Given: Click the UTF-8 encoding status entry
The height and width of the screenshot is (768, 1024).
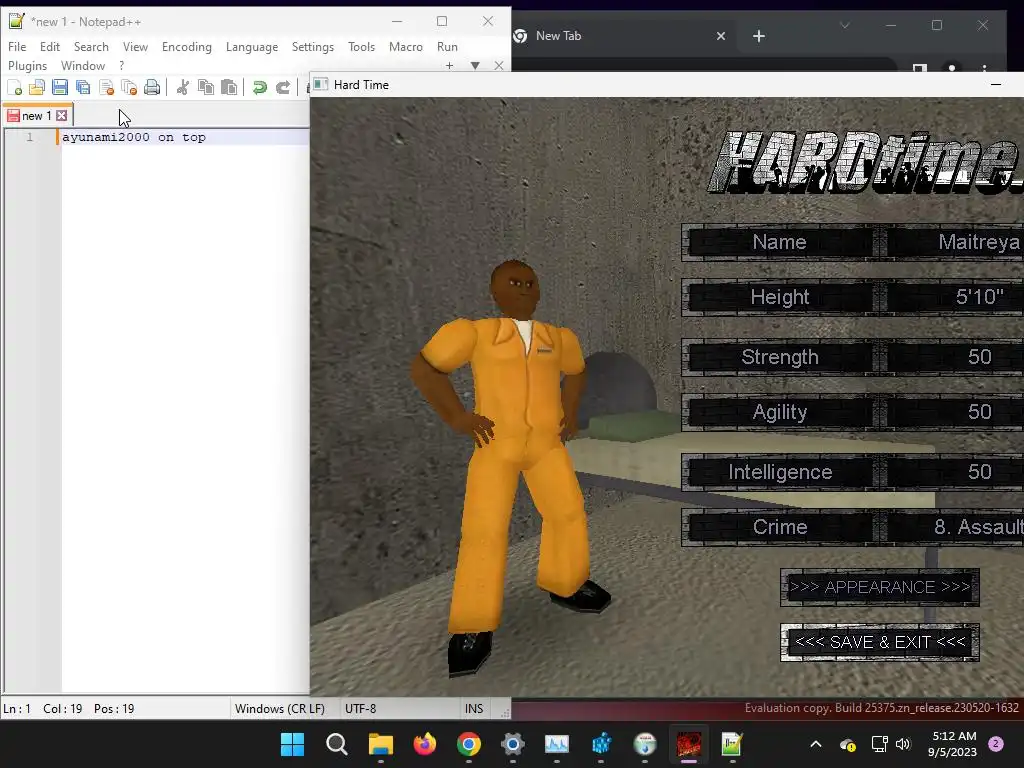Looking at the screenshot, I should coord(360,709).
